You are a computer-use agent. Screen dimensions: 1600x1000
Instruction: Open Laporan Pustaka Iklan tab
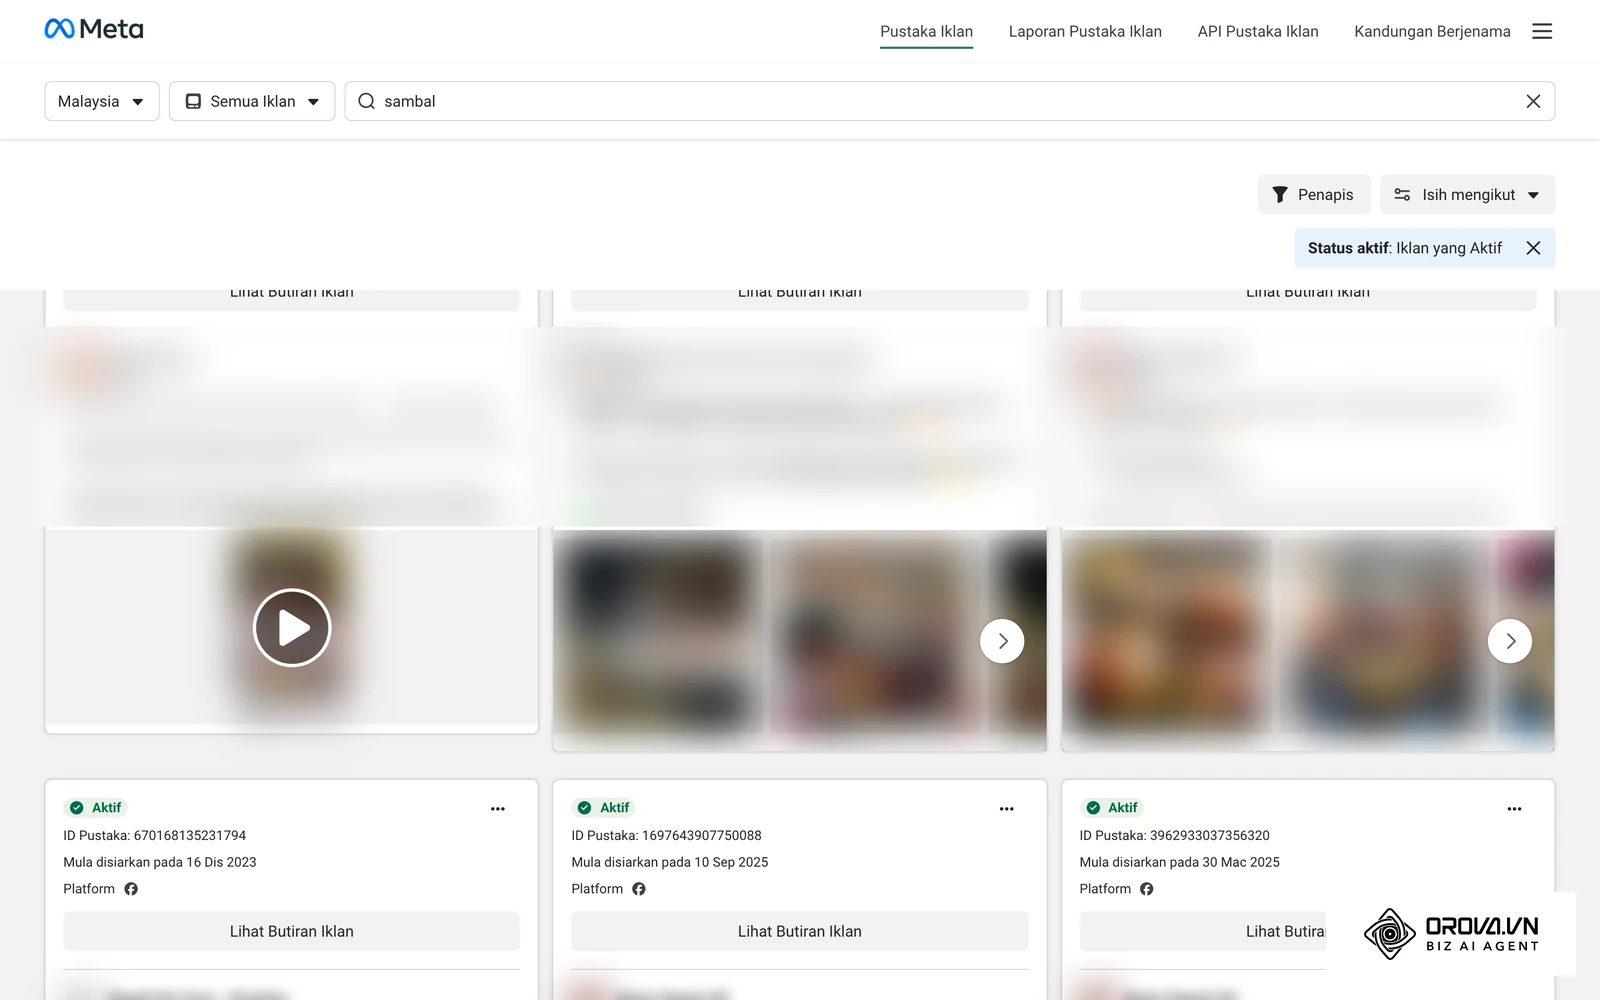point(1085,31)
